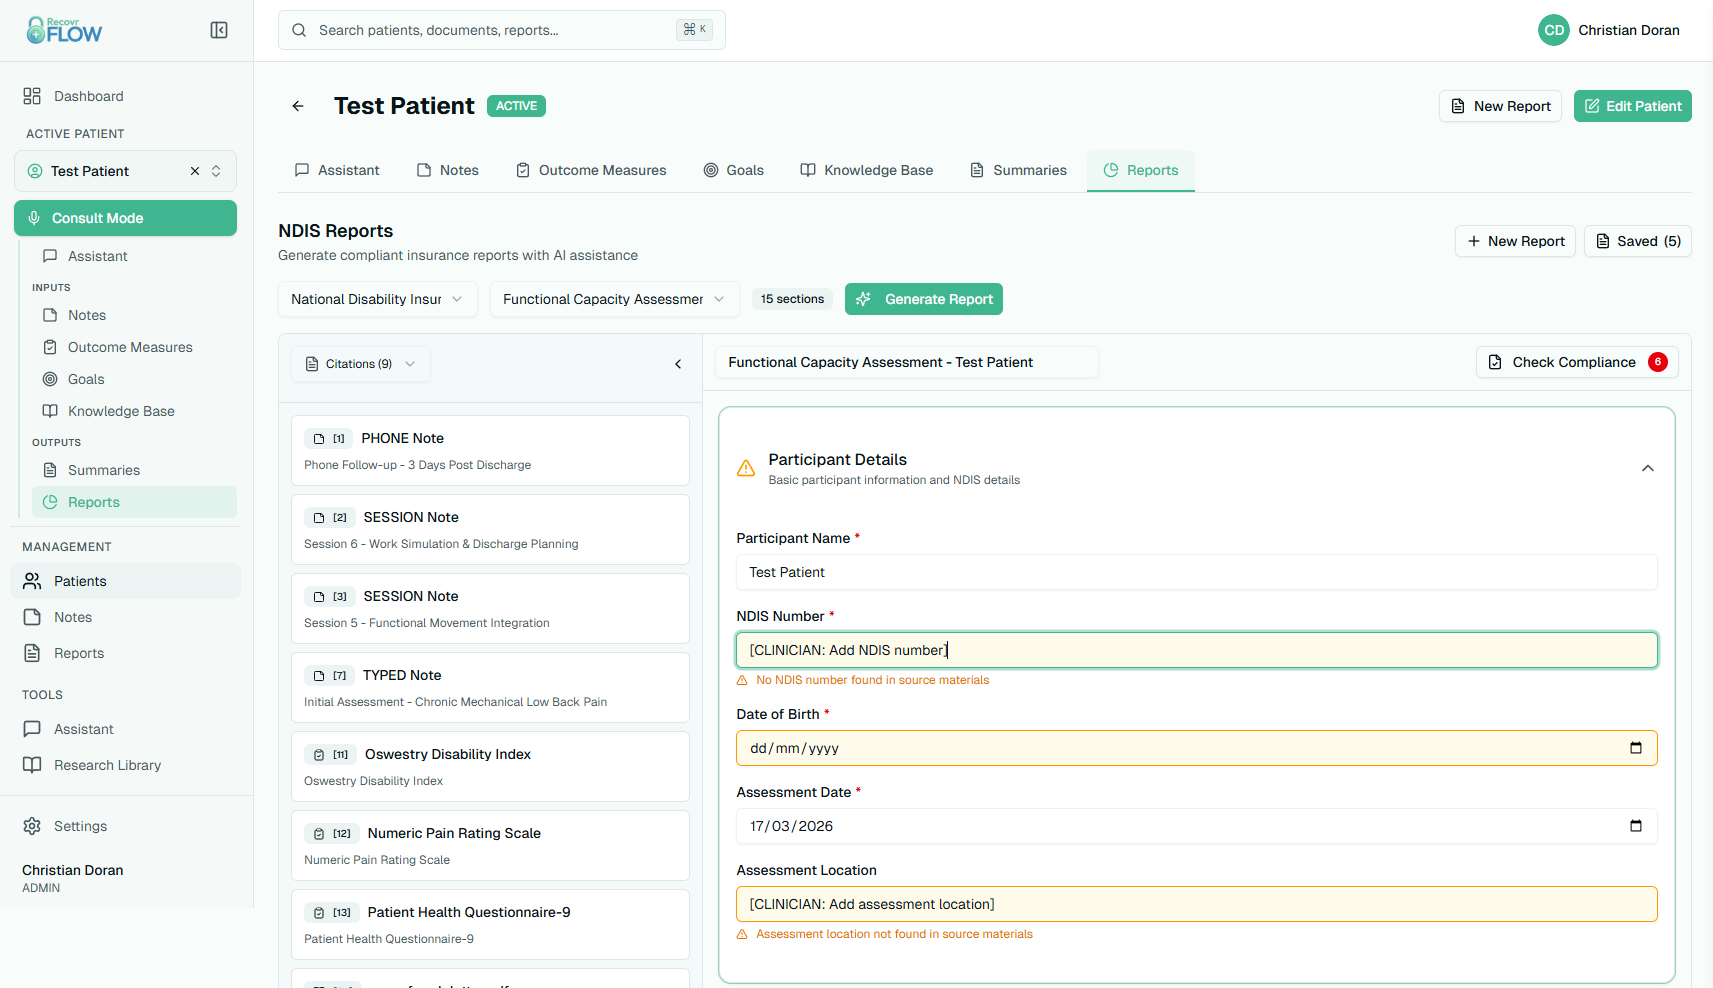Collapse the Participant Details section
This screenshot has height=988, width=1713.
(1647, 468)
